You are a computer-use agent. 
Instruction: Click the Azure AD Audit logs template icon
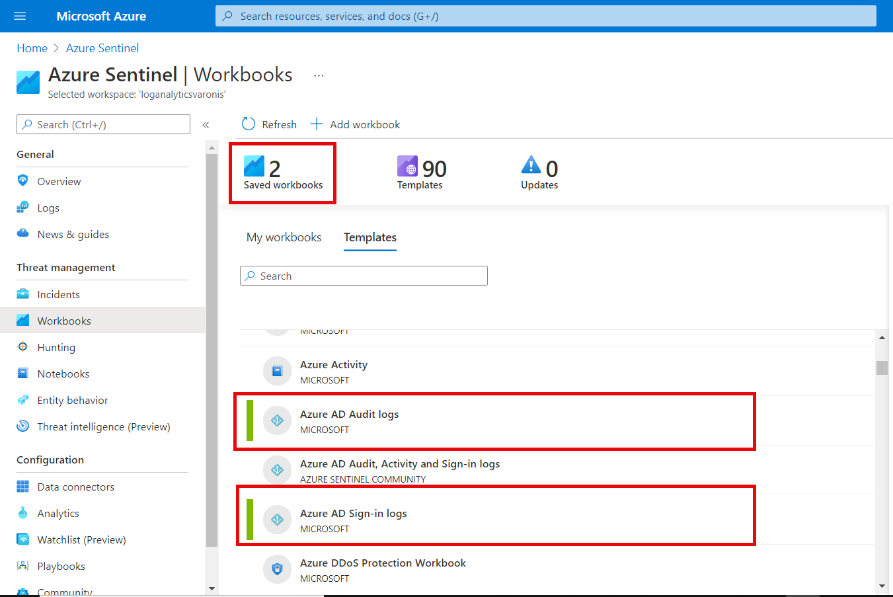[277, 420]
